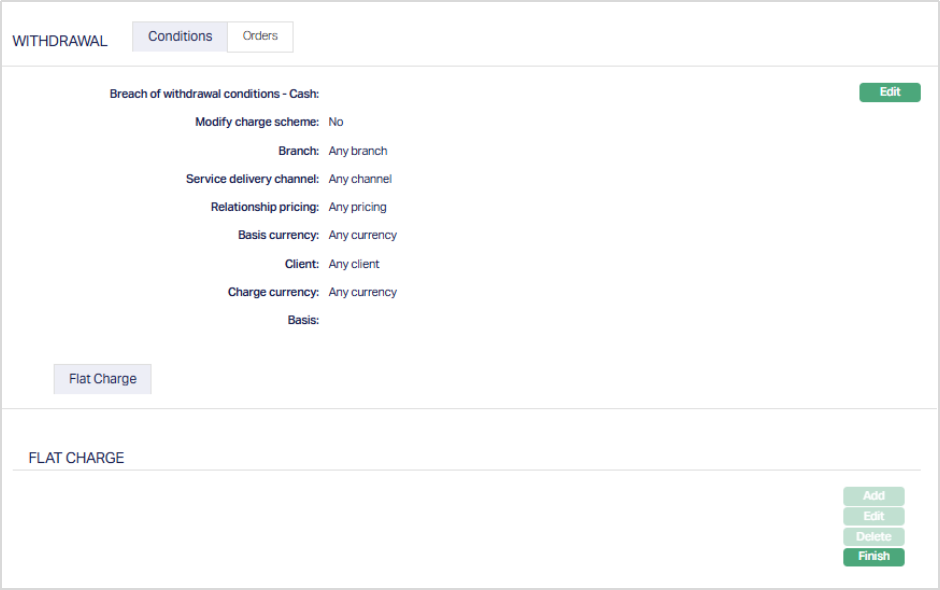Click the Delete button
The width and height of the screenshot is (940, 590).
(x=873, y=537)
